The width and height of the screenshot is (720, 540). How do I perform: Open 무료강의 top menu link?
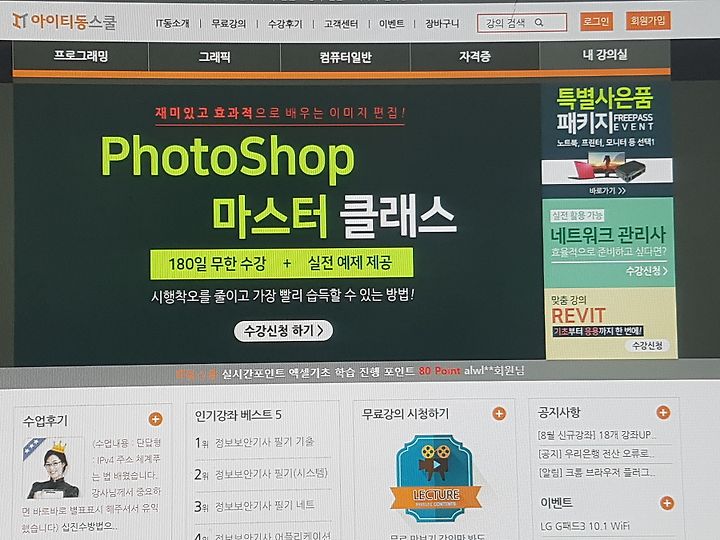pyautogui.click(x=229, y=23)
